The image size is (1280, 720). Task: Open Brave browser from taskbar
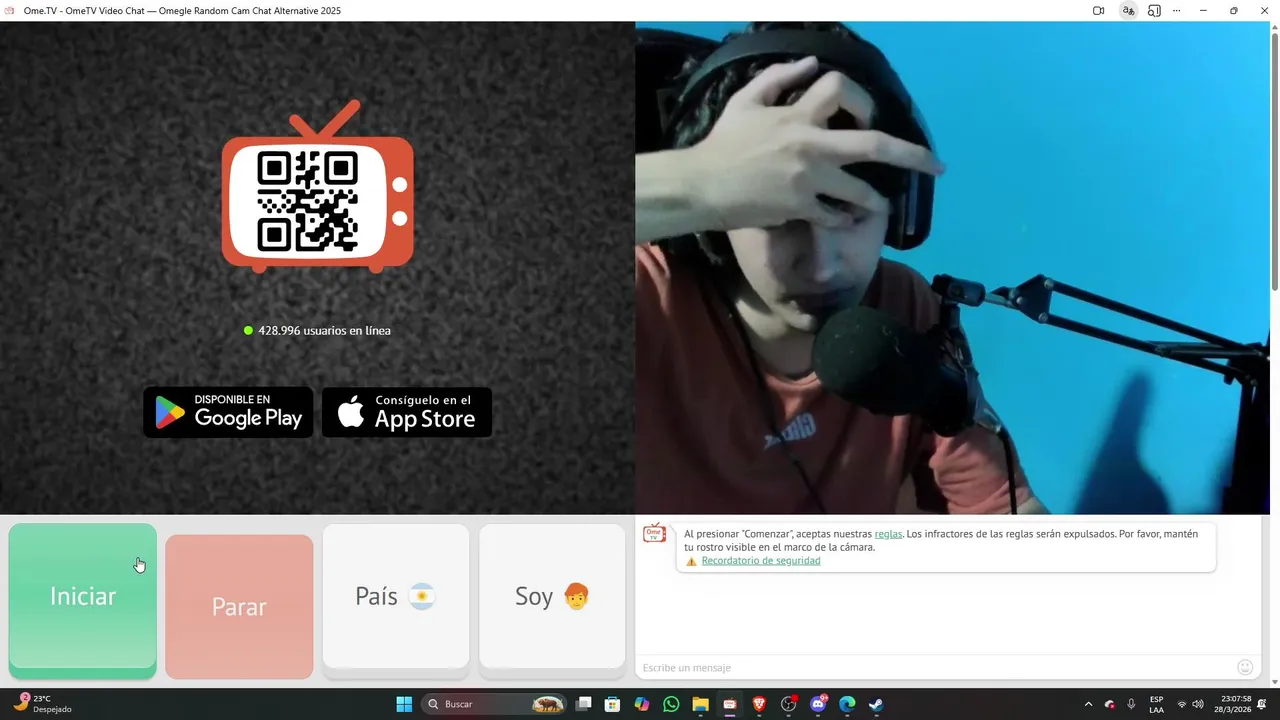click(759, 704)
